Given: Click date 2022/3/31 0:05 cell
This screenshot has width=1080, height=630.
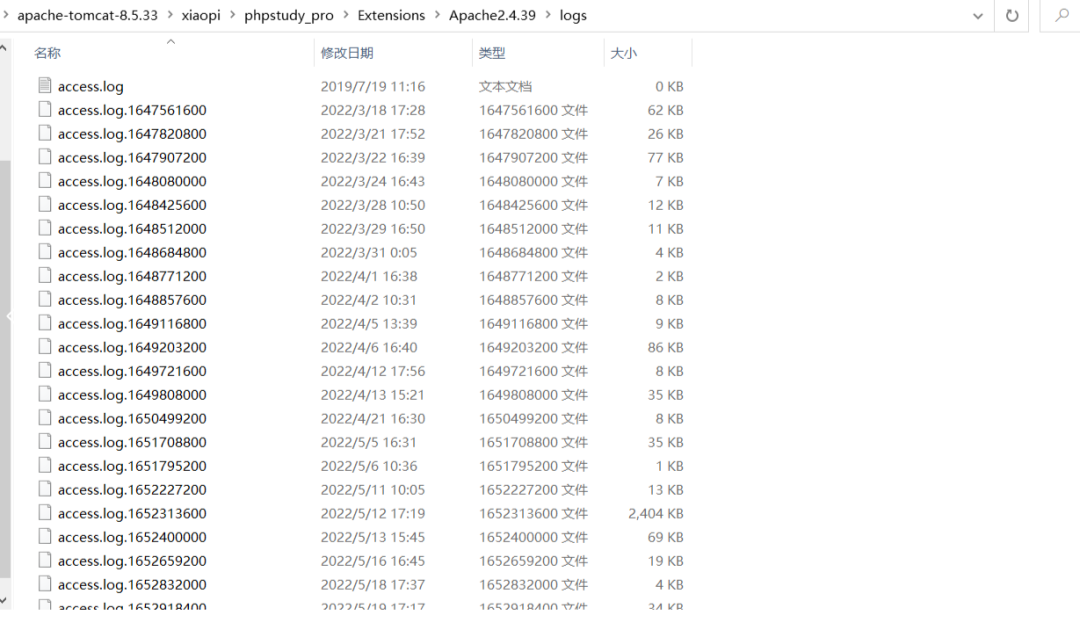Looking at the screenshot, I should 368,253.
